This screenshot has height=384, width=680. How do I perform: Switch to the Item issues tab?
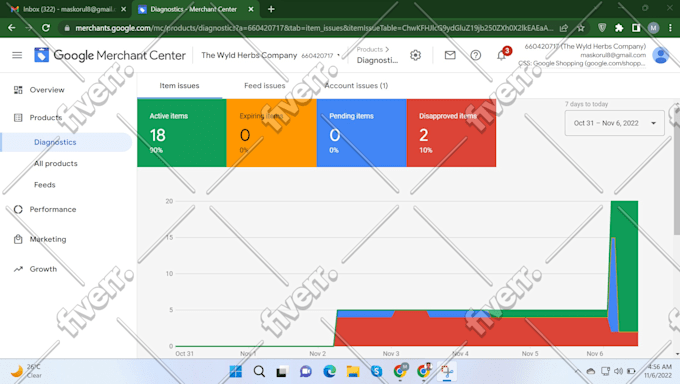click(179, 86)
